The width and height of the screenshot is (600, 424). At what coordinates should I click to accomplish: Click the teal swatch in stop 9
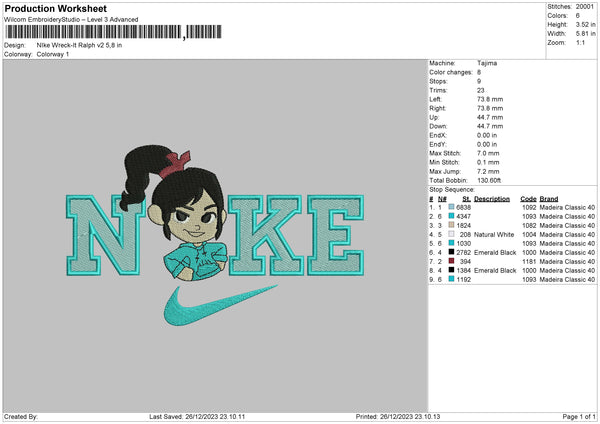pyautogui.click(x=452, y=279)
